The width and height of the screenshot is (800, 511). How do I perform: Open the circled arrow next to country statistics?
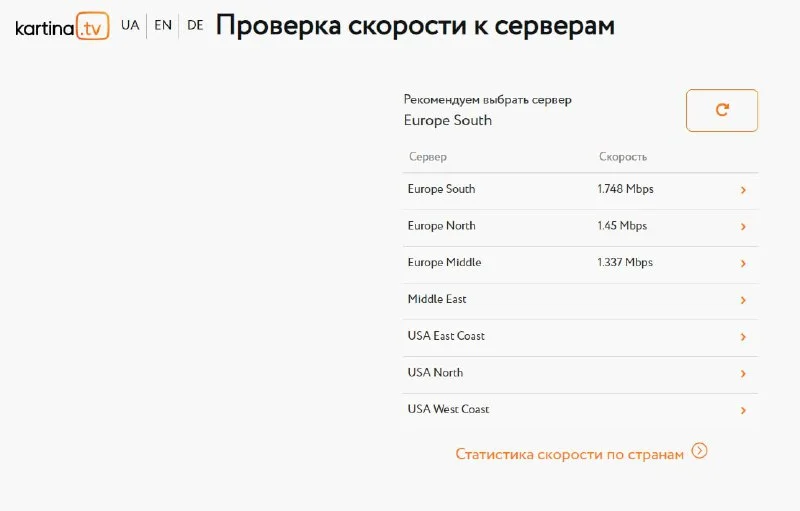pos(700,451)
